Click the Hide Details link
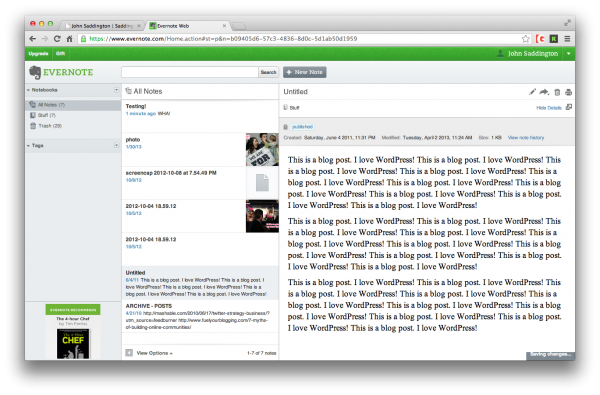 pyautogui.click(x=549, y=108)
